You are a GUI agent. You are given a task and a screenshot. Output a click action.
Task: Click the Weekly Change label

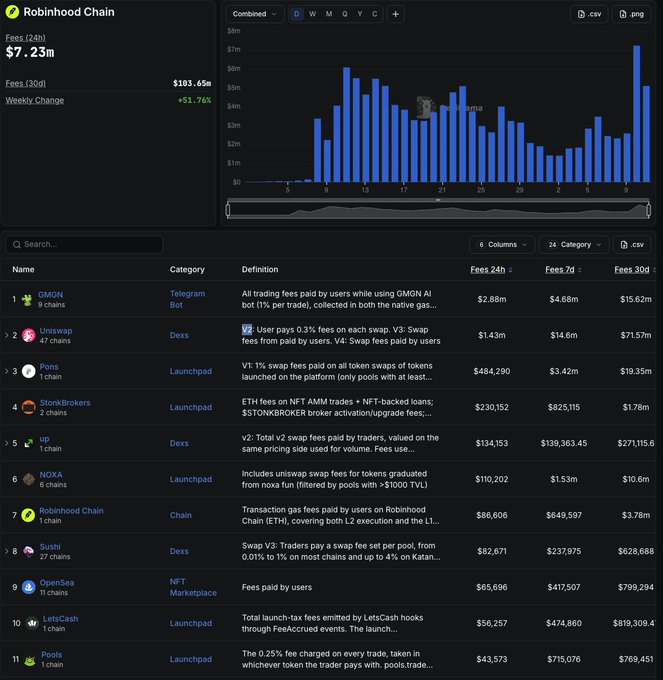pyautogui.click(x=35, y=100)
